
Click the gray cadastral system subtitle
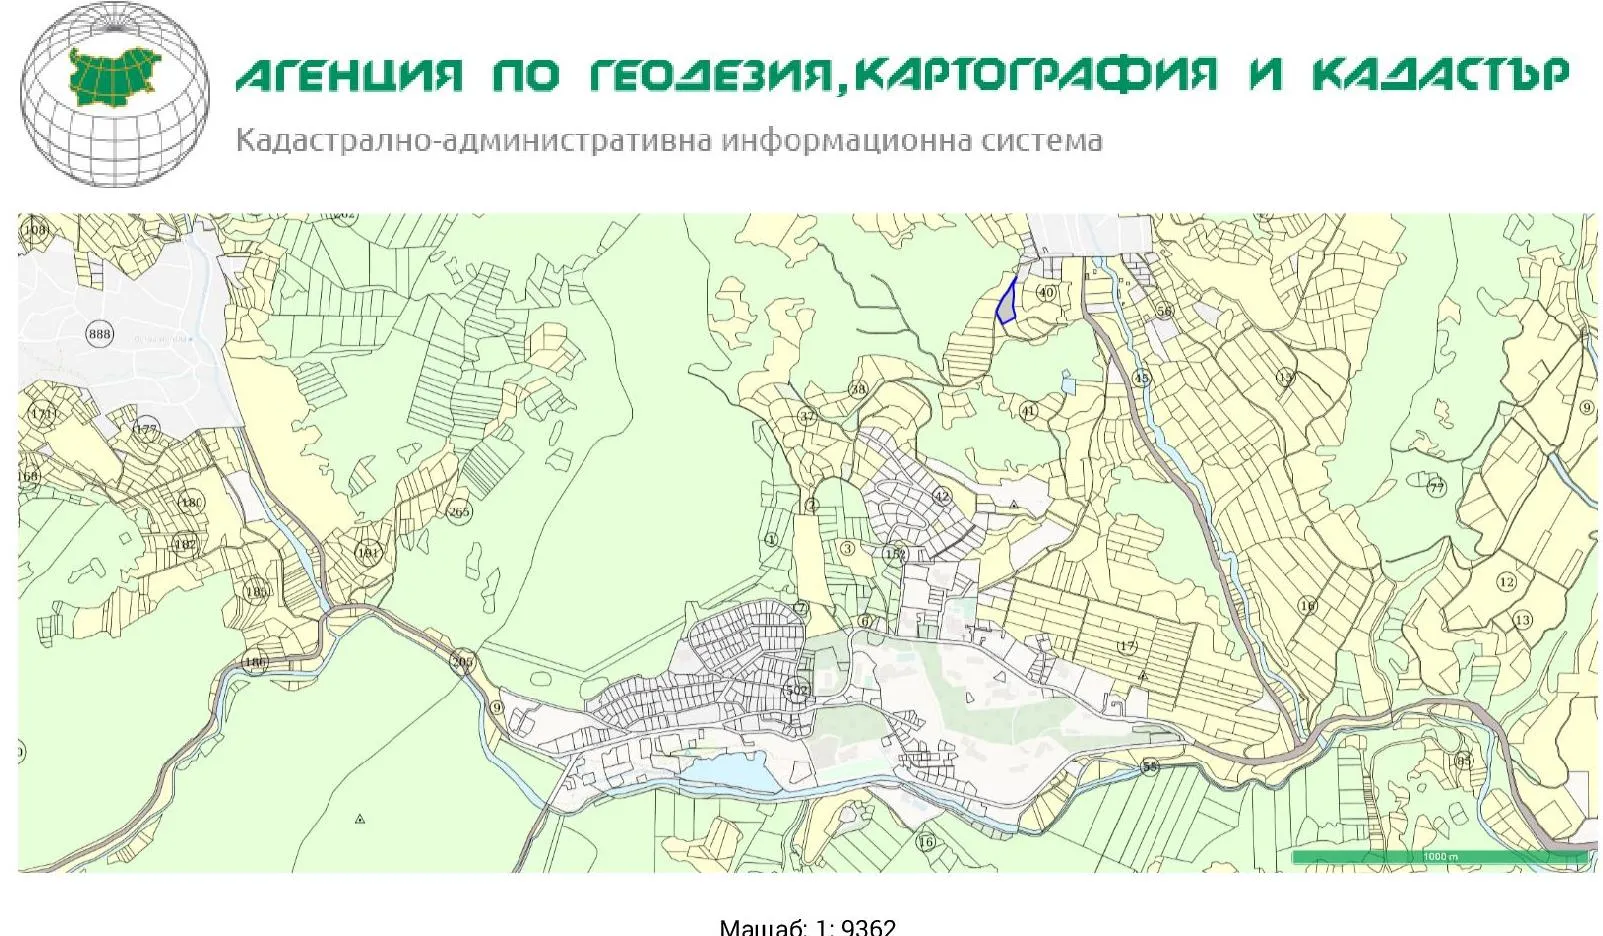pos(668,140)
